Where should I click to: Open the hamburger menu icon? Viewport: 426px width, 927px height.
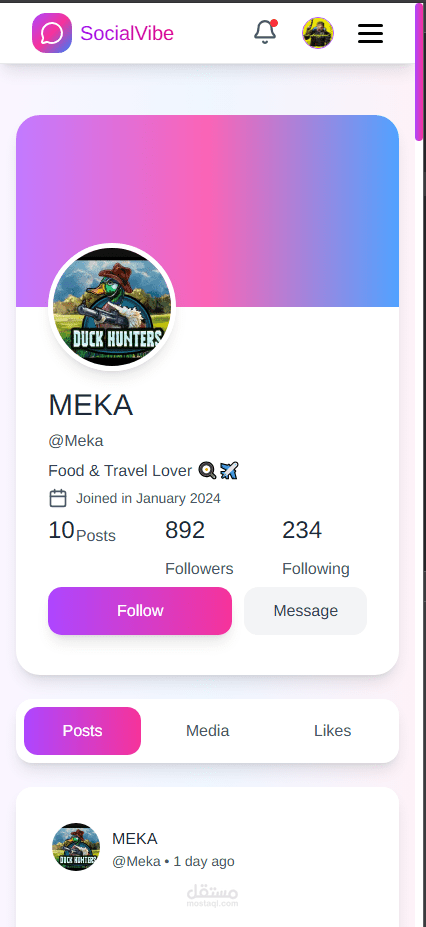[370, 33]
